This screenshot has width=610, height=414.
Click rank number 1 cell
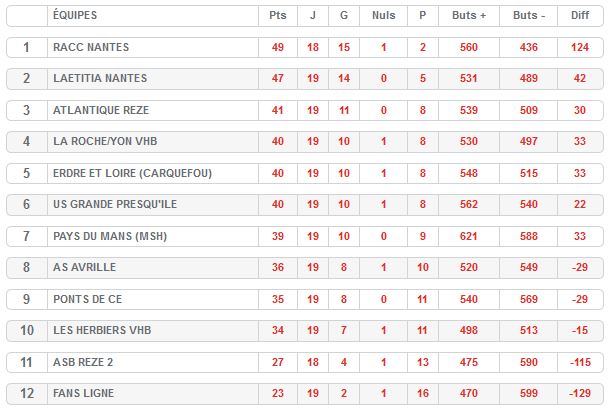[26, 48]
